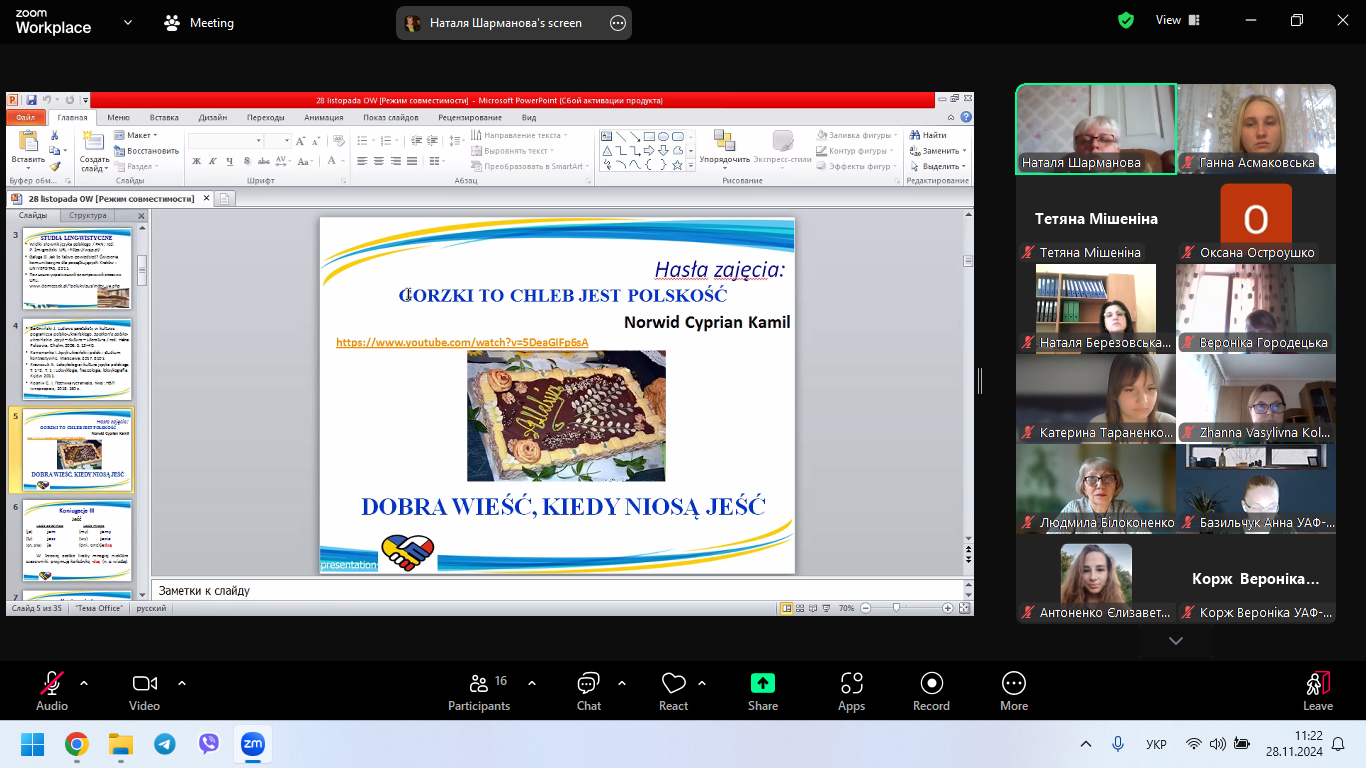The width and height of the screenshot is (1366, 768).
Task: Click the Упорядочить arrange icon
Action: 724,140
